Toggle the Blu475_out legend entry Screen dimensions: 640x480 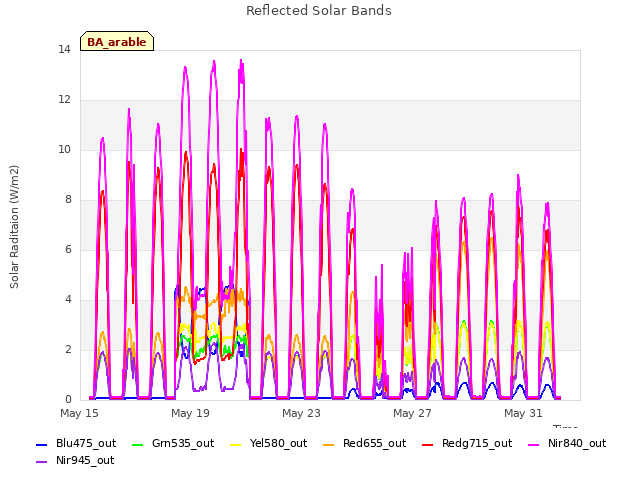pyautogui.click(x=76, y=444)
